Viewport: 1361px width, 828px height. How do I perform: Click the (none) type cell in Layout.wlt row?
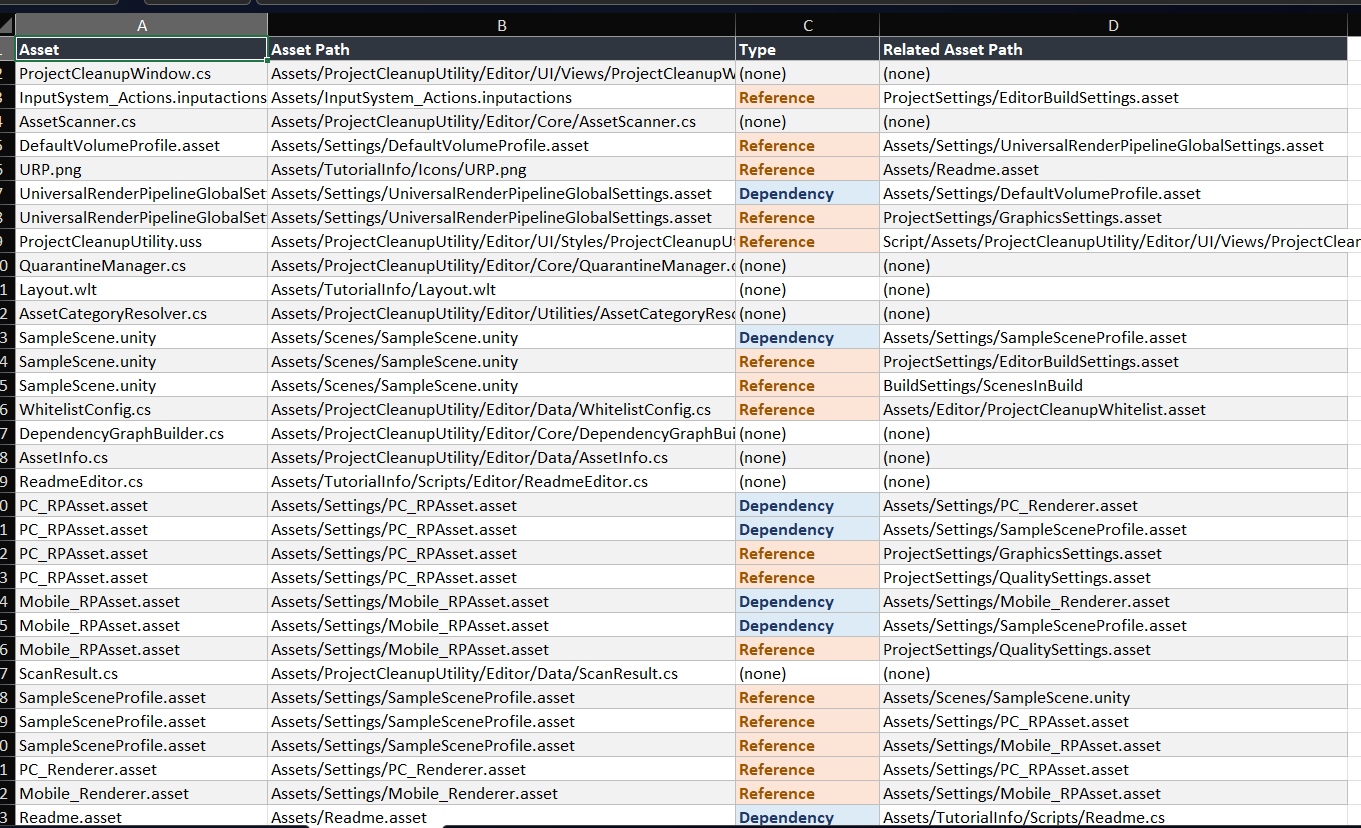point(808,289)
